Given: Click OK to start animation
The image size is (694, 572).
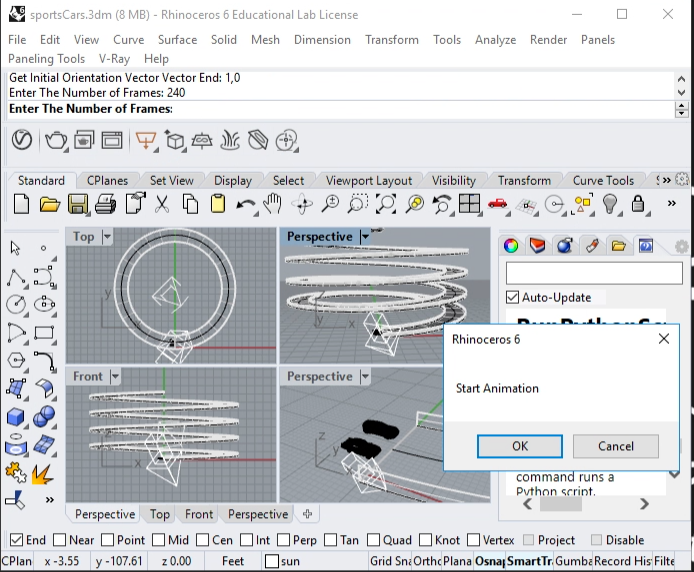Looking at the screenshot, I should pos(519,446).
